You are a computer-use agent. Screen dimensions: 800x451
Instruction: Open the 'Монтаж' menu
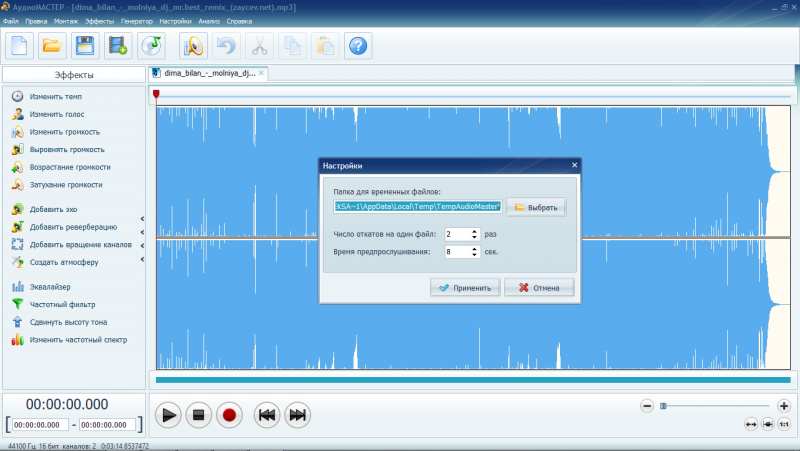pos(66,21)
